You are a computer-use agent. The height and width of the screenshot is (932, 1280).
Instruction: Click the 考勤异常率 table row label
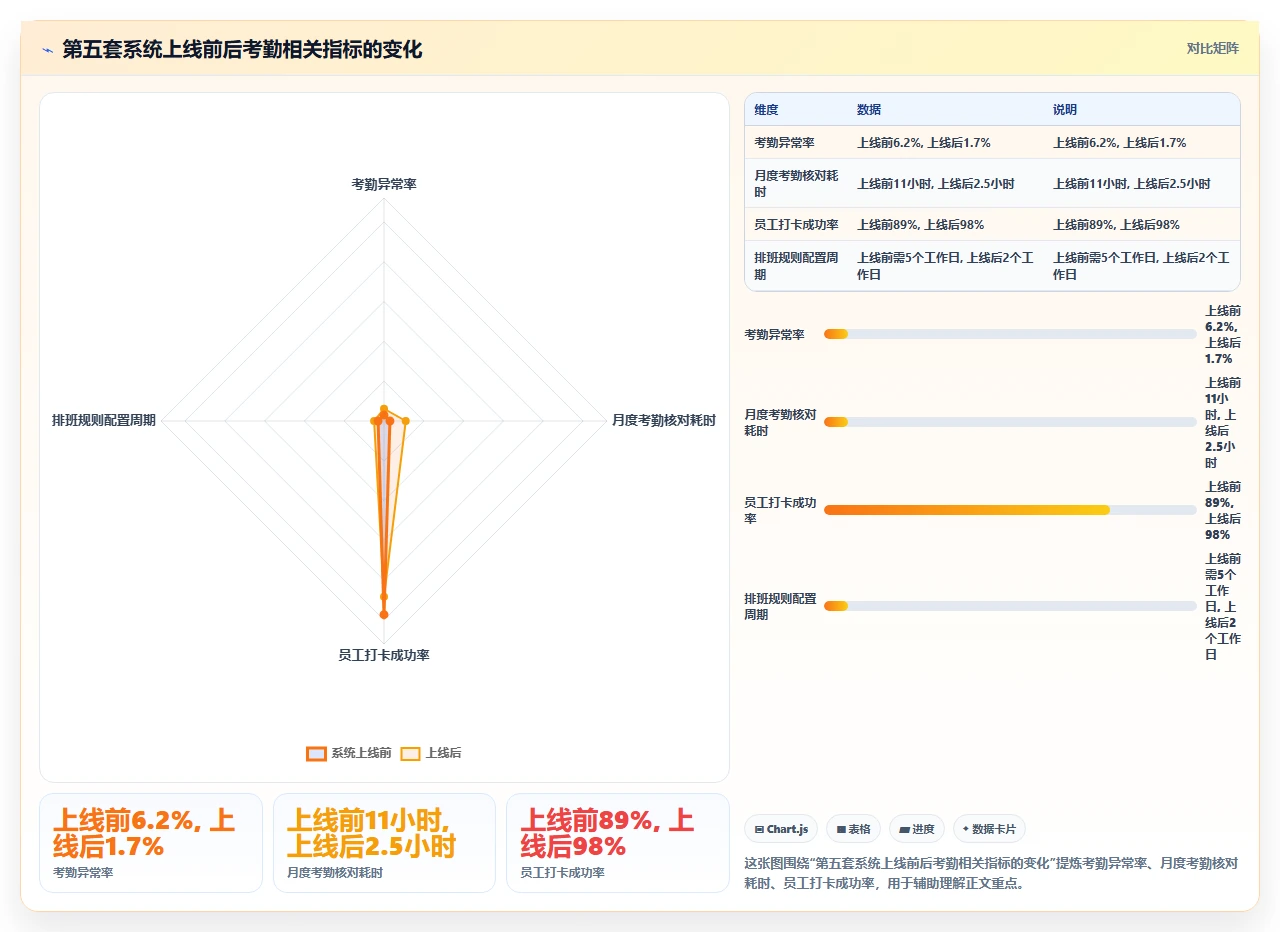(784, 143)
